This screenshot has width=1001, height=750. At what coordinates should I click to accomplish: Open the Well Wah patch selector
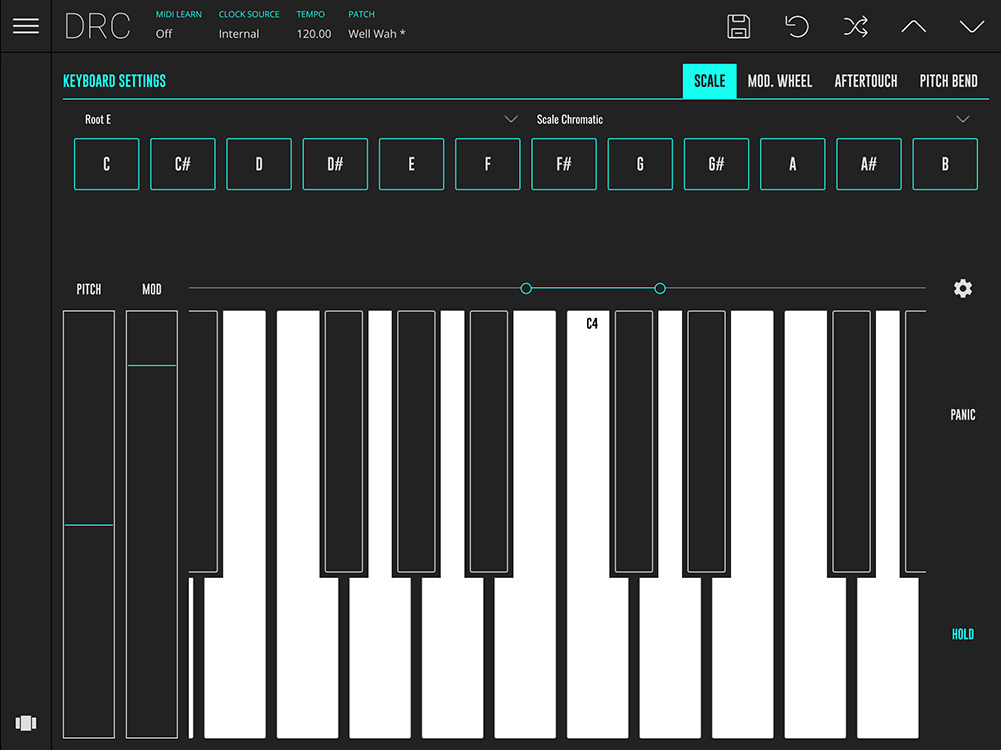coord(377,33)
